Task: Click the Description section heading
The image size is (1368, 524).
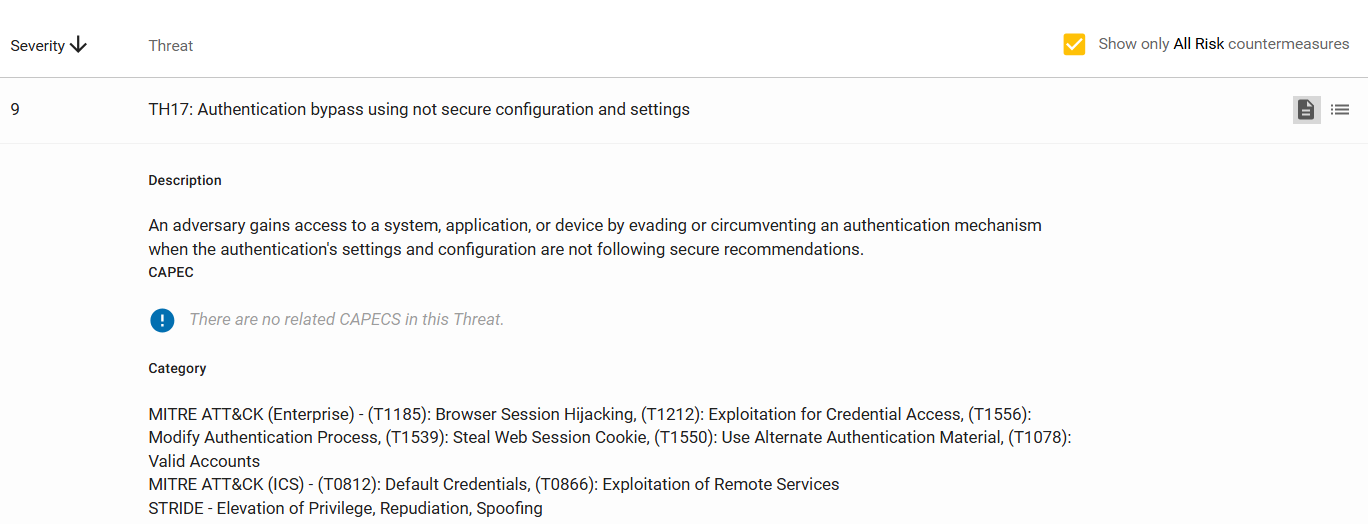Action: (185, 181)
